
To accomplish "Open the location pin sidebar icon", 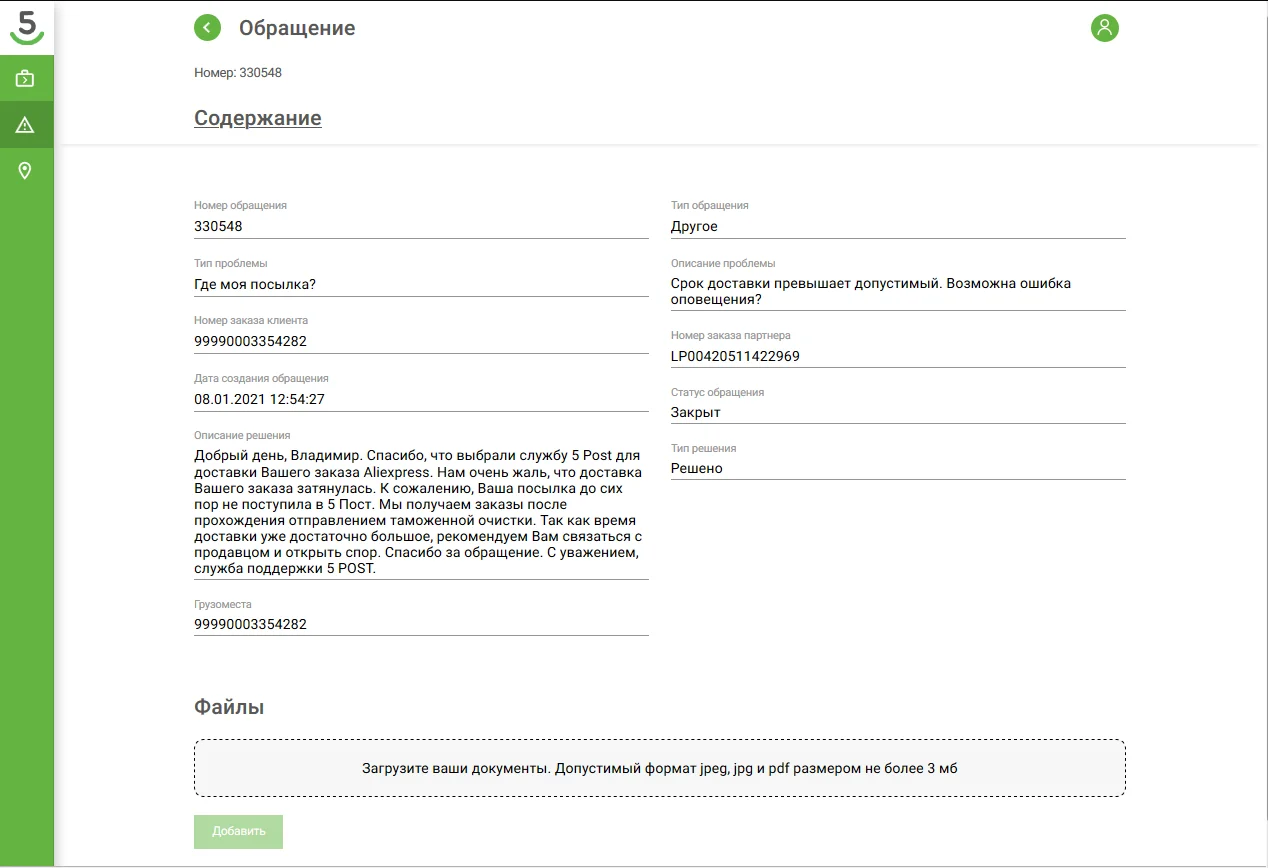I will pyautogui.click(x=26, y=171).
